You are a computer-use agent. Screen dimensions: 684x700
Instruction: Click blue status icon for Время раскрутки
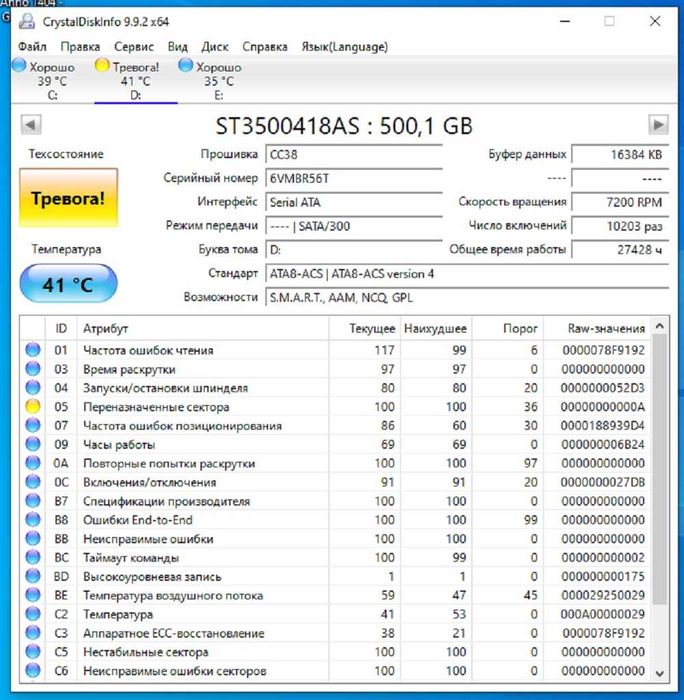click(x=33, y=369)
